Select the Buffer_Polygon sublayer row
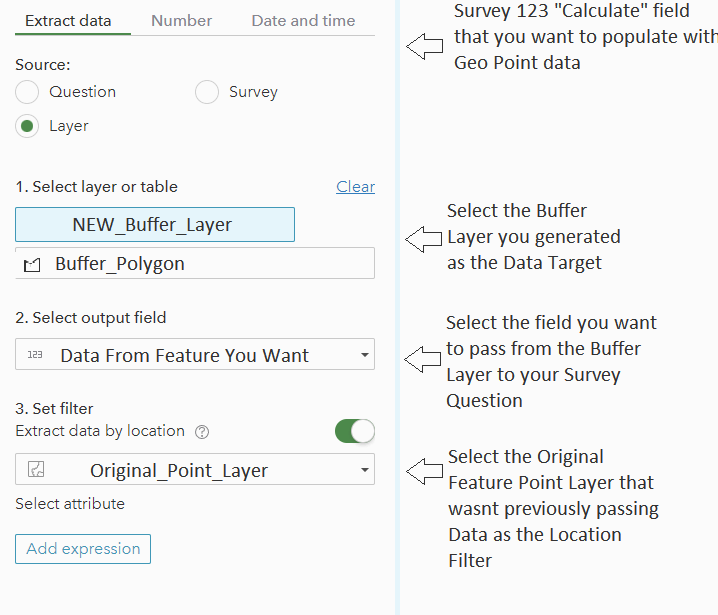Image resolution: width=718 pixels, height=615 pixels. [x=195, y=264]
